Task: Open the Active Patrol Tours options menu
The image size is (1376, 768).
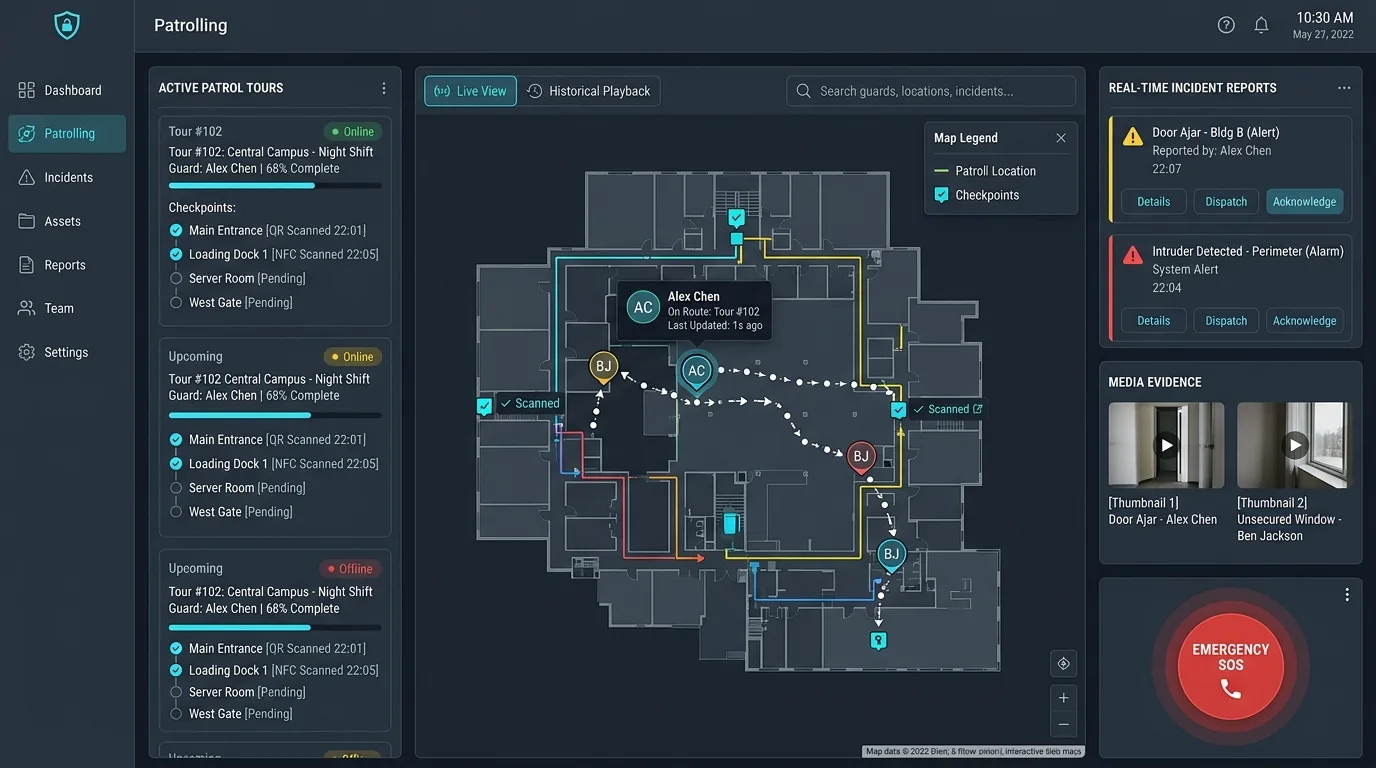Action: [383, 88]
